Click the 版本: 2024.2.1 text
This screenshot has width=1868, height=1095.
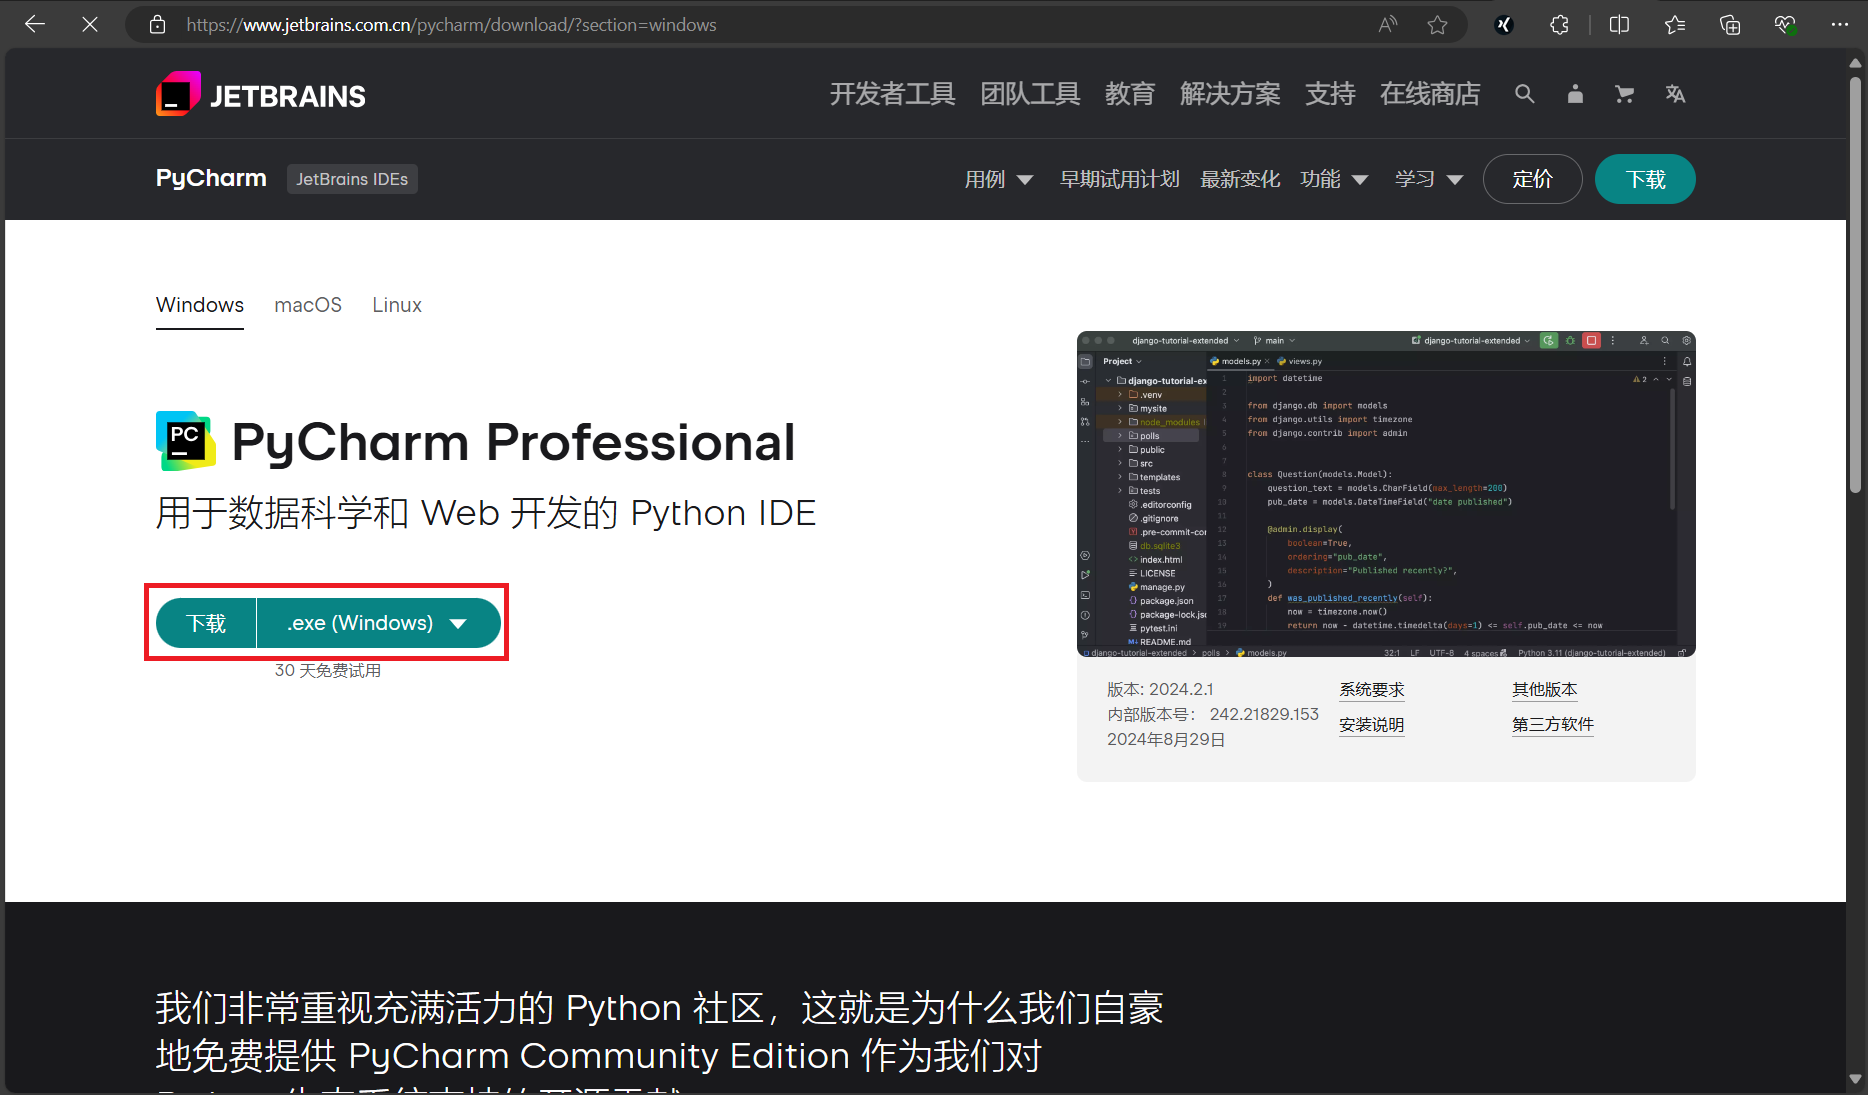coord(1160,689)
